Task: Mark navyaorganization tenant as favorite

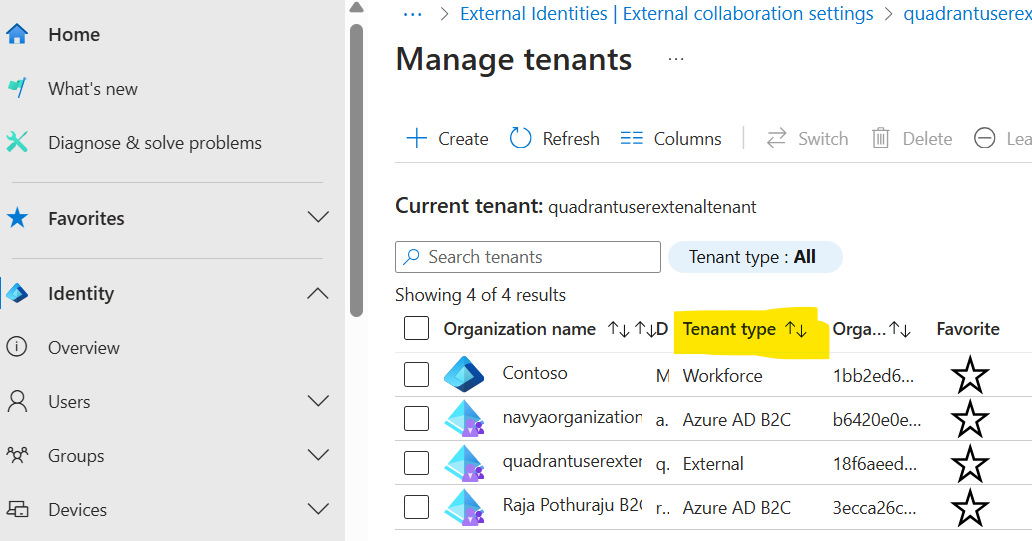Action: [x=970, y=419]
